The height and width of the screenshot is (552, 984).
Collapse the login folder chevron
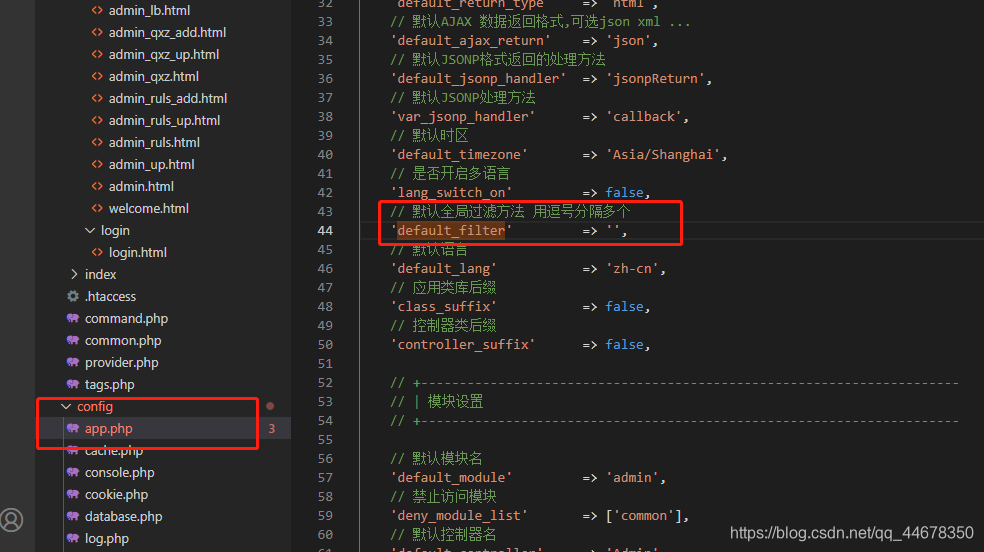click(90, 230)
